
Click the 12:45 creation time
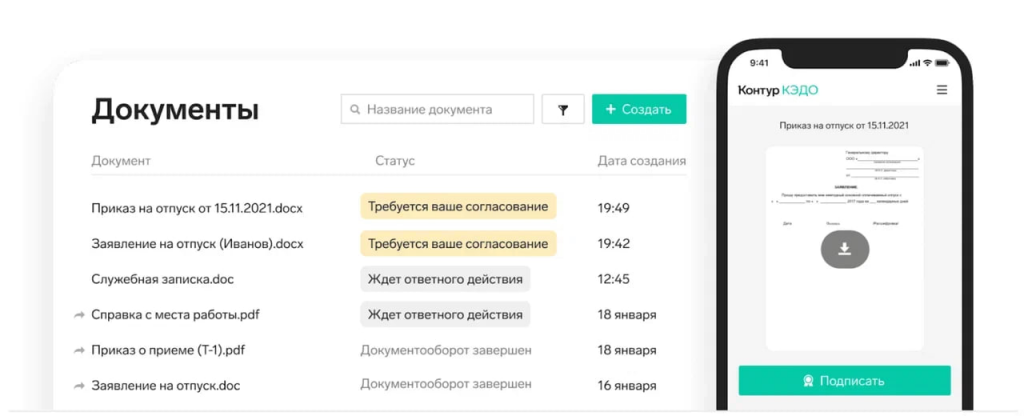[x=613, y=280]
